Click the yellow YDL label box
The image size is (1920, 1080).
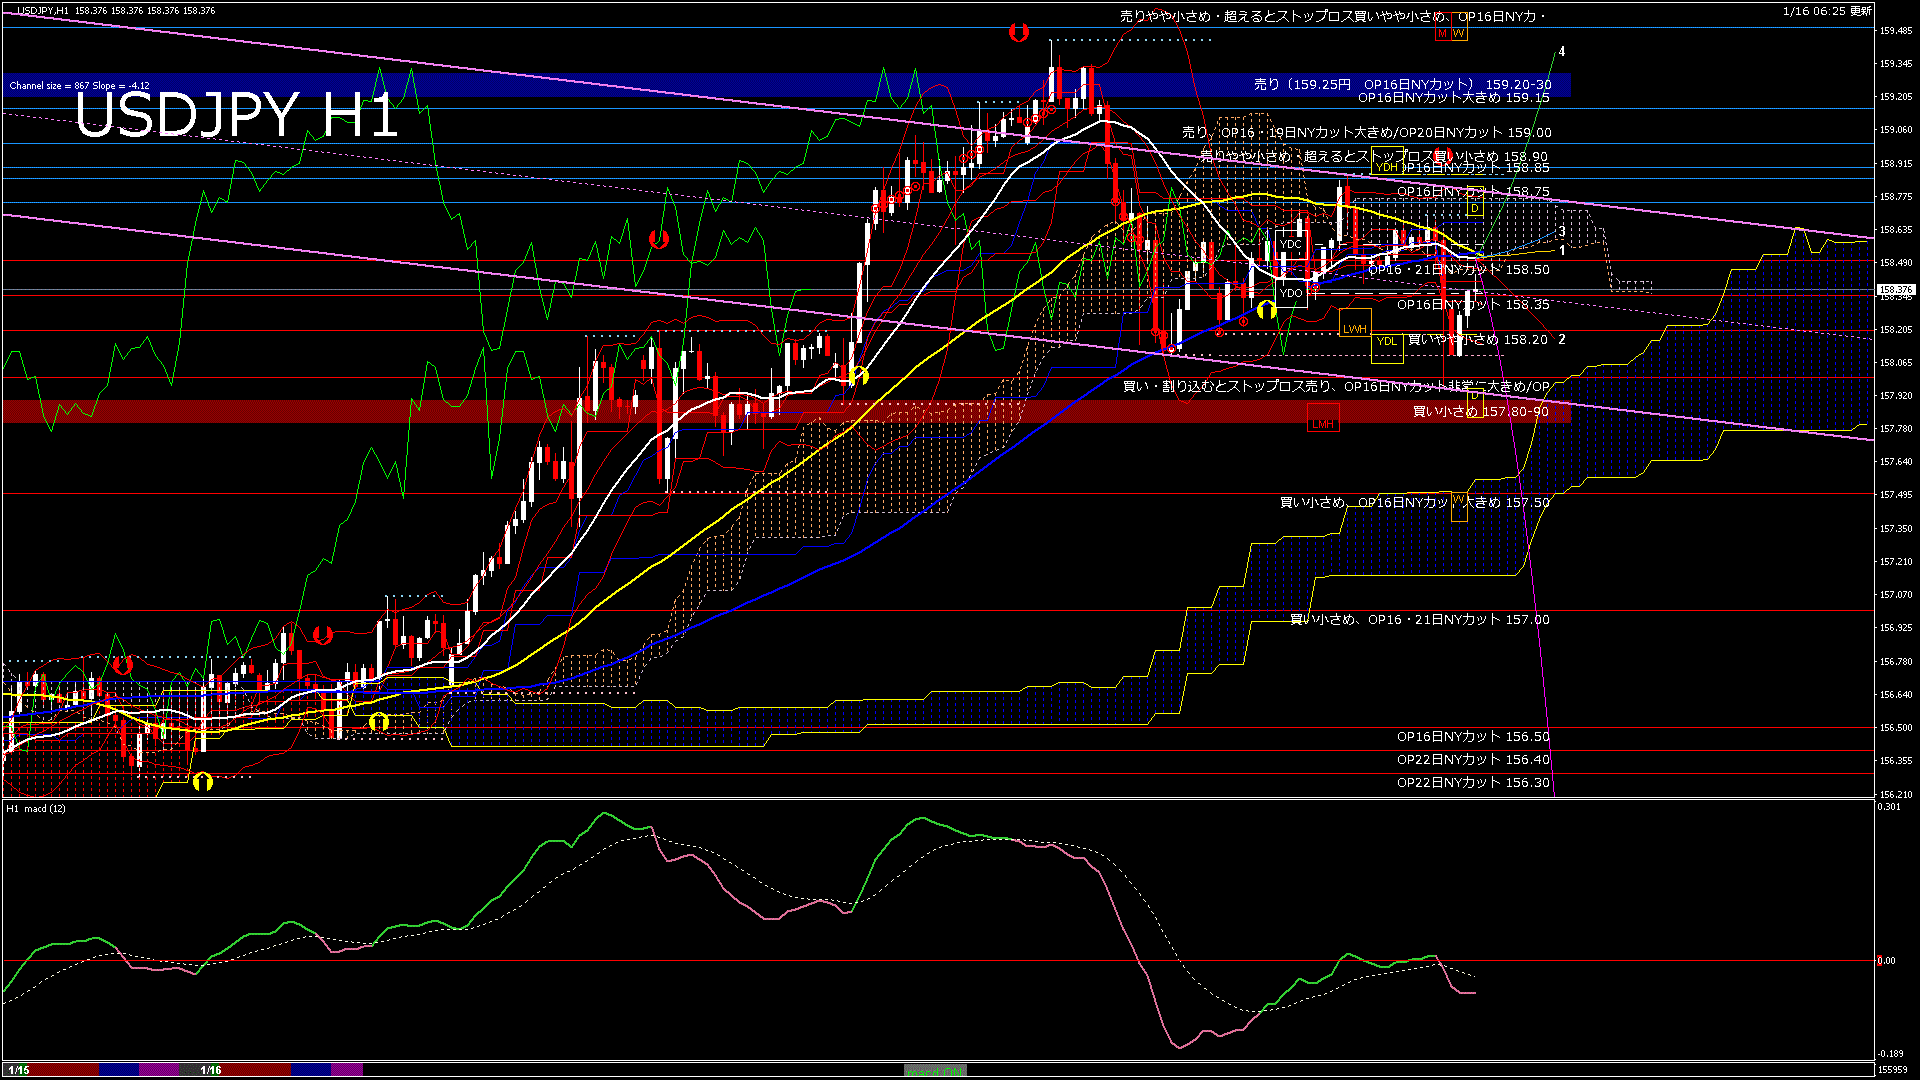click(x=1386, y=342)
